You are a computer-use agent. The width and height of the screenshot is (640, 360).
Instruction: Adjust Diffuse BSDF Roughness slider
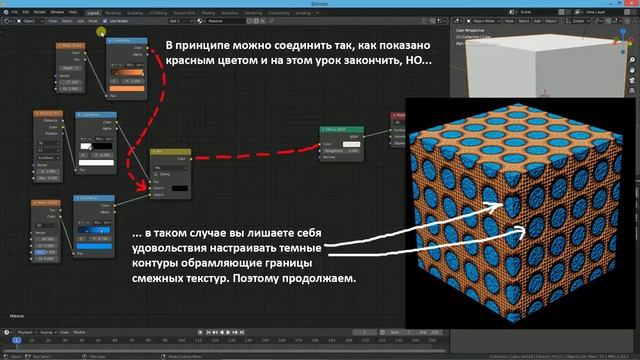pyautogui.click(x=342, y=151)
